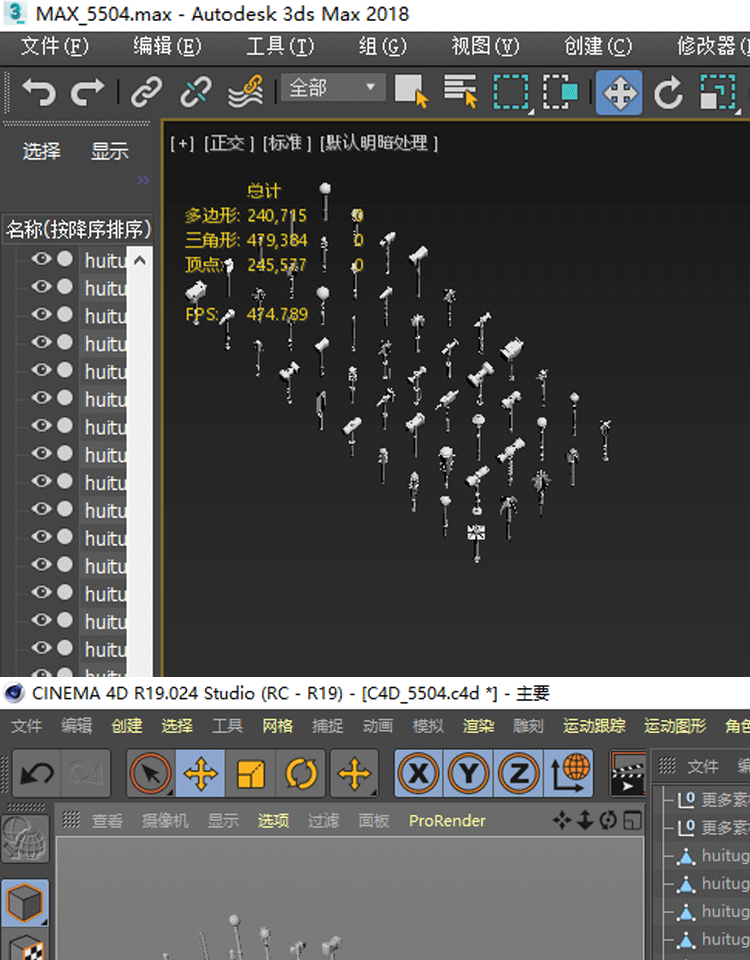750x960 pixels.
Task: Activate the Select and Scale tool in 3ds Max
Action: 718,92
